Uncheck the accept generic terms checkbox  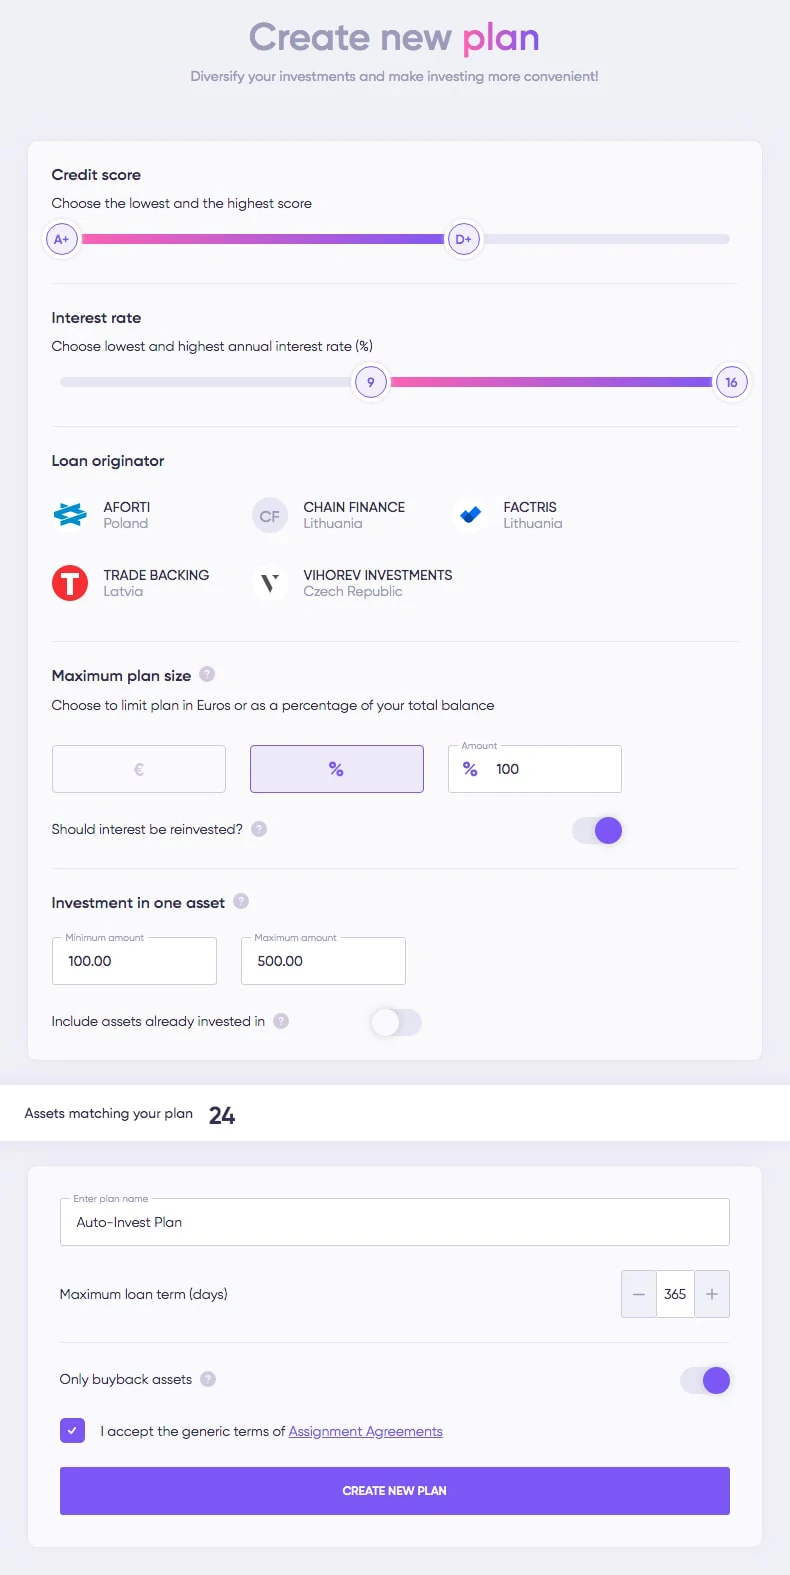click(x=72, y=1431)
